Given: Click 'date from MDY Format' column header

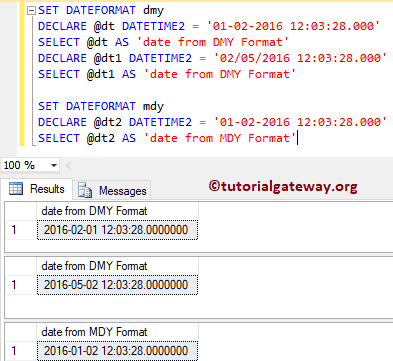Looking at the screenshot, I should (117, 332).
